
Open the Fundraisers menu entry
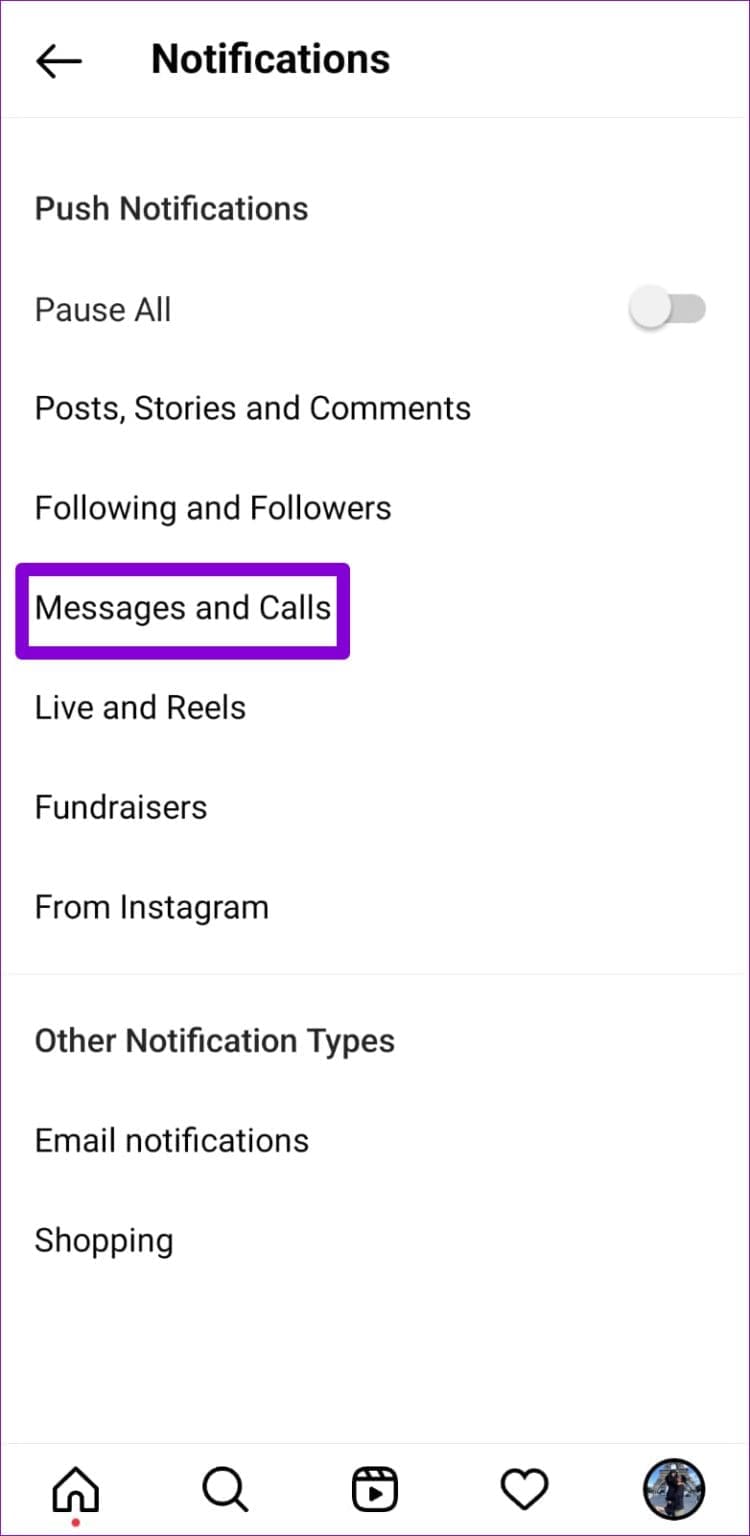point(120,807)
